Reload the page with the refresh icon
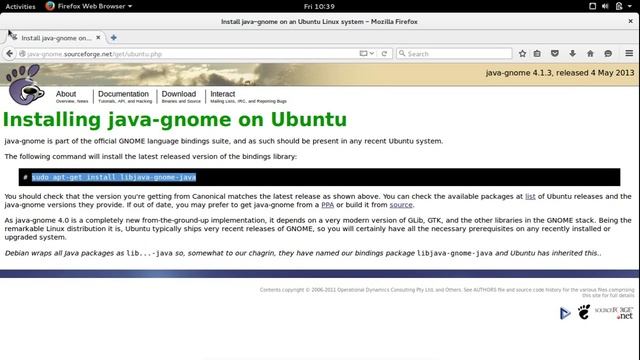The width and height of the screenshot is (640, 360). 384,53
